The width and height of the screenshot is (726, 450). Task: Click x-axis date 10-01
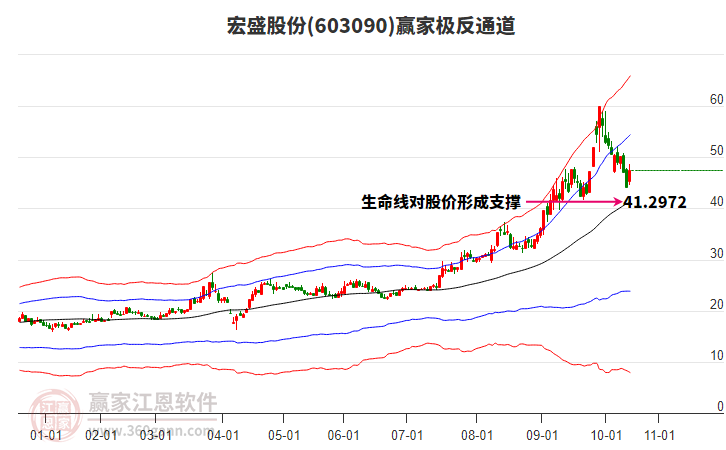click(606, 435)
